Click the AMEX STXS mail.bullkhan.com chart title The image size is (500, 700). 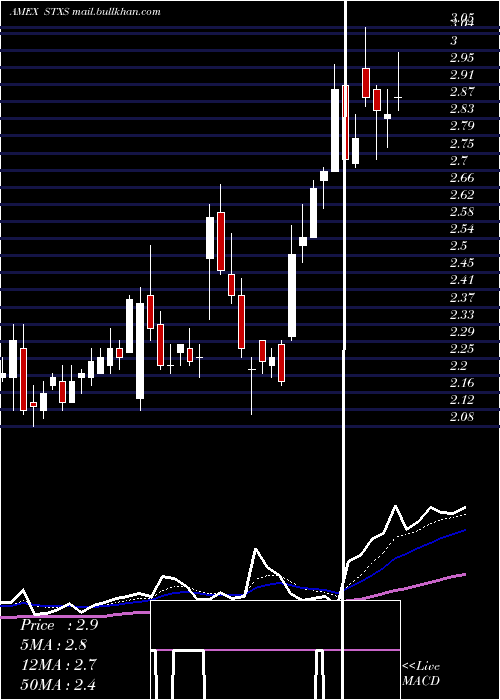pos(85,12)
